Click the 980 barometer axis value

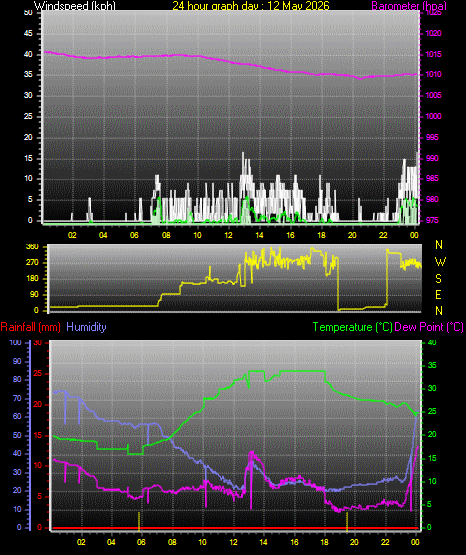click(x=432, y=199)
